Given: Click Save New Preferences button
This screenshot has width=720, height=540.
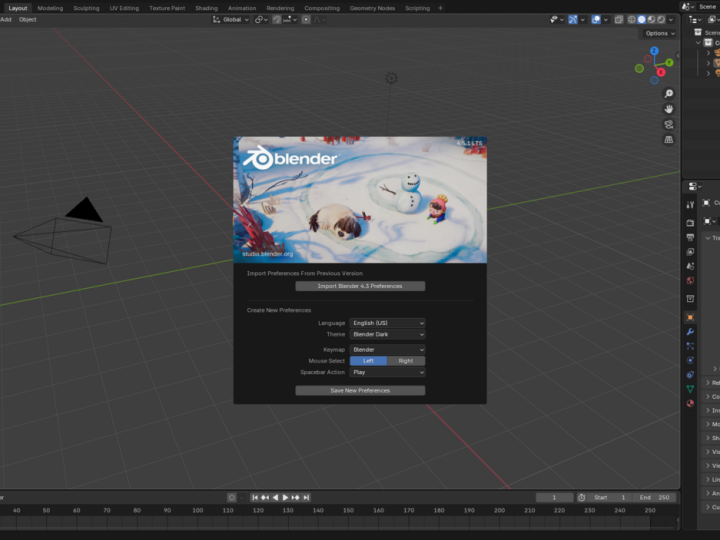Looking at the screenshot, I should point(360,391).
